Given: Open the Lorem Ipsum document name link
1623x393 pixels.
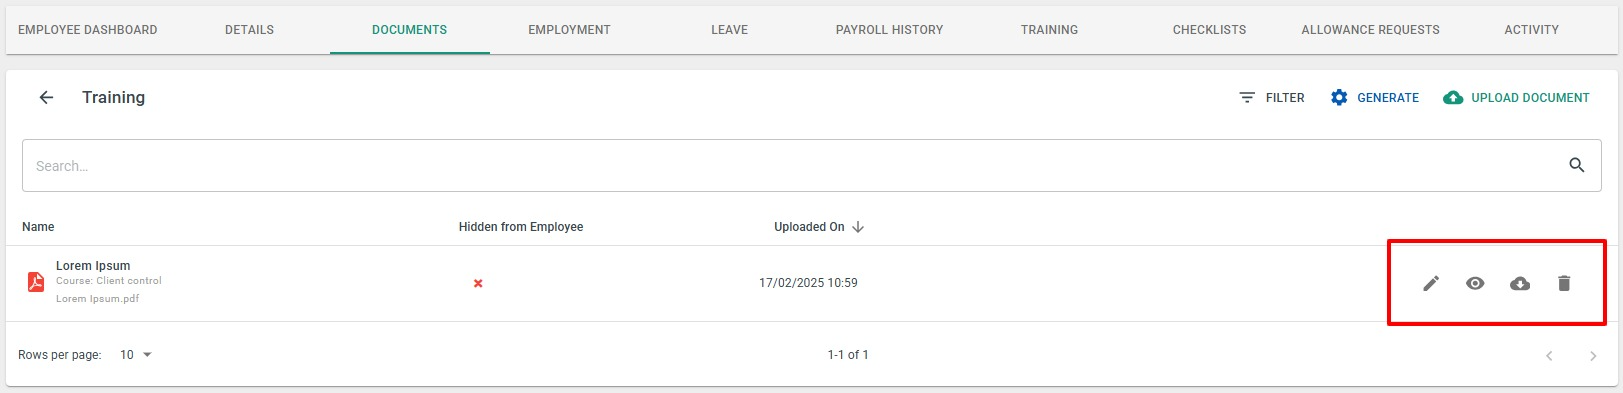Looking at the screenshot, I should [x=93, y=266].
